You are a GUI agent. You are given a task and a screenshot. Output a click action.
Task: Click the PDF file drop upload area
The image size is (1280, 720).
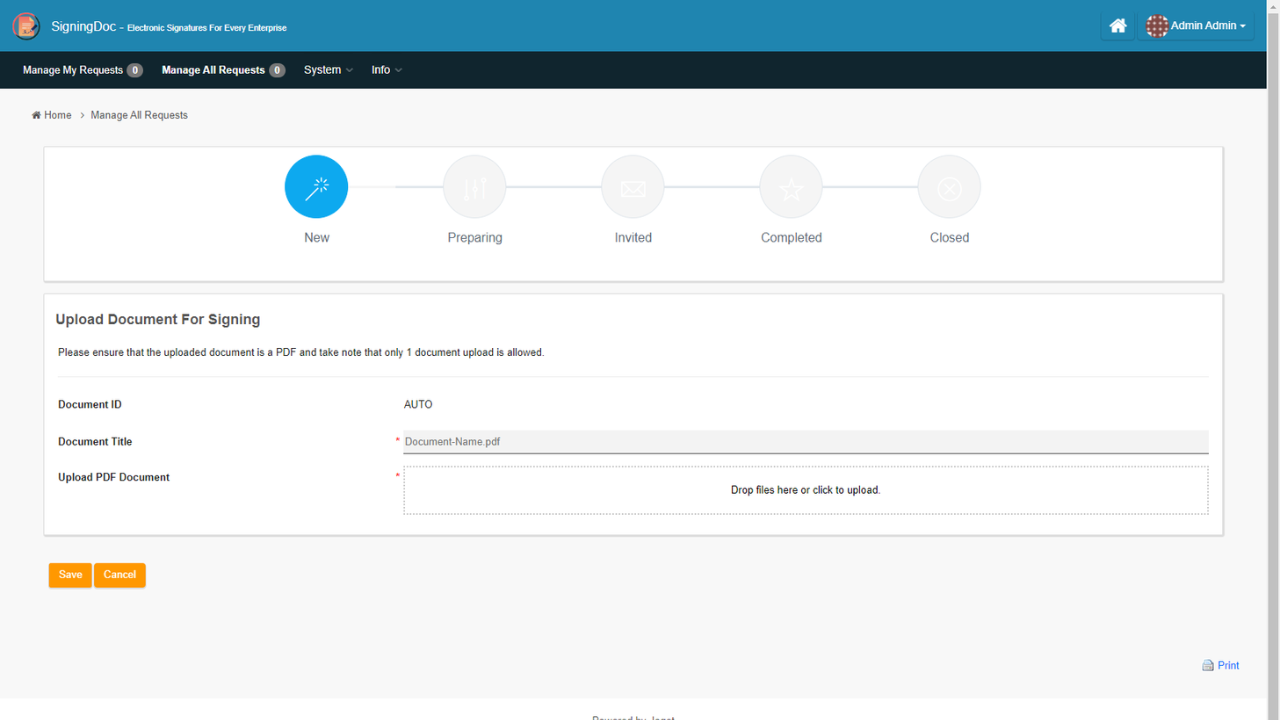(x=805, y=490)
